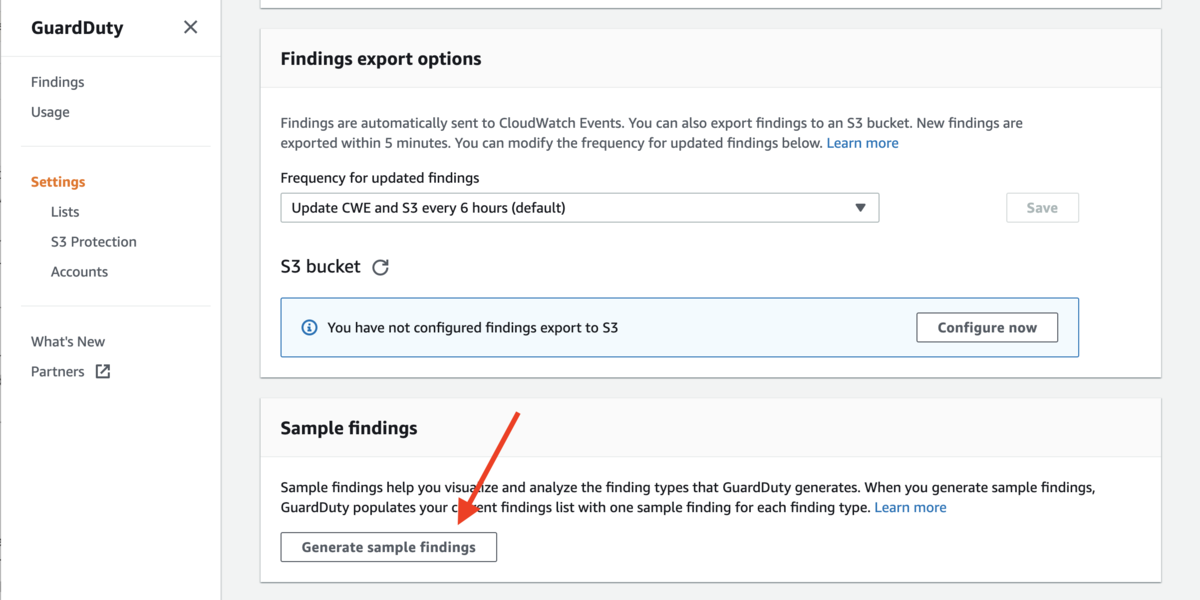The width and height of the screenshot is (1200, 600).
Task: Open the Accounts page
Action: [x=79, y=272]
